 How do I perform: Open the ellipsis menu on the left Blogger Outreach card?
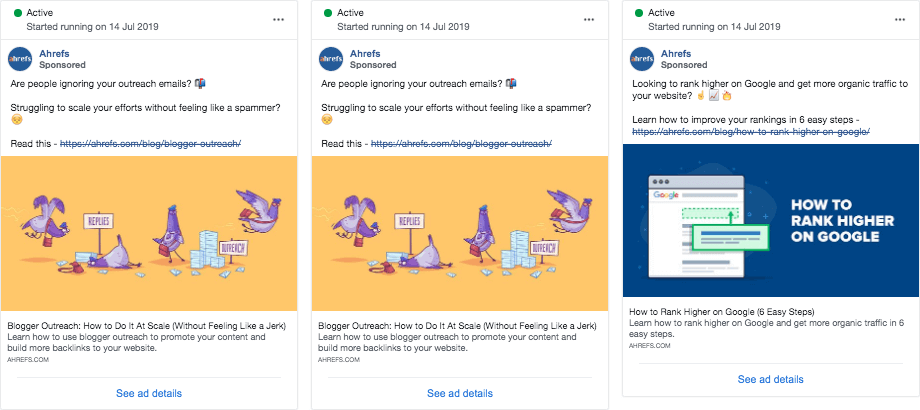[279, 19]
